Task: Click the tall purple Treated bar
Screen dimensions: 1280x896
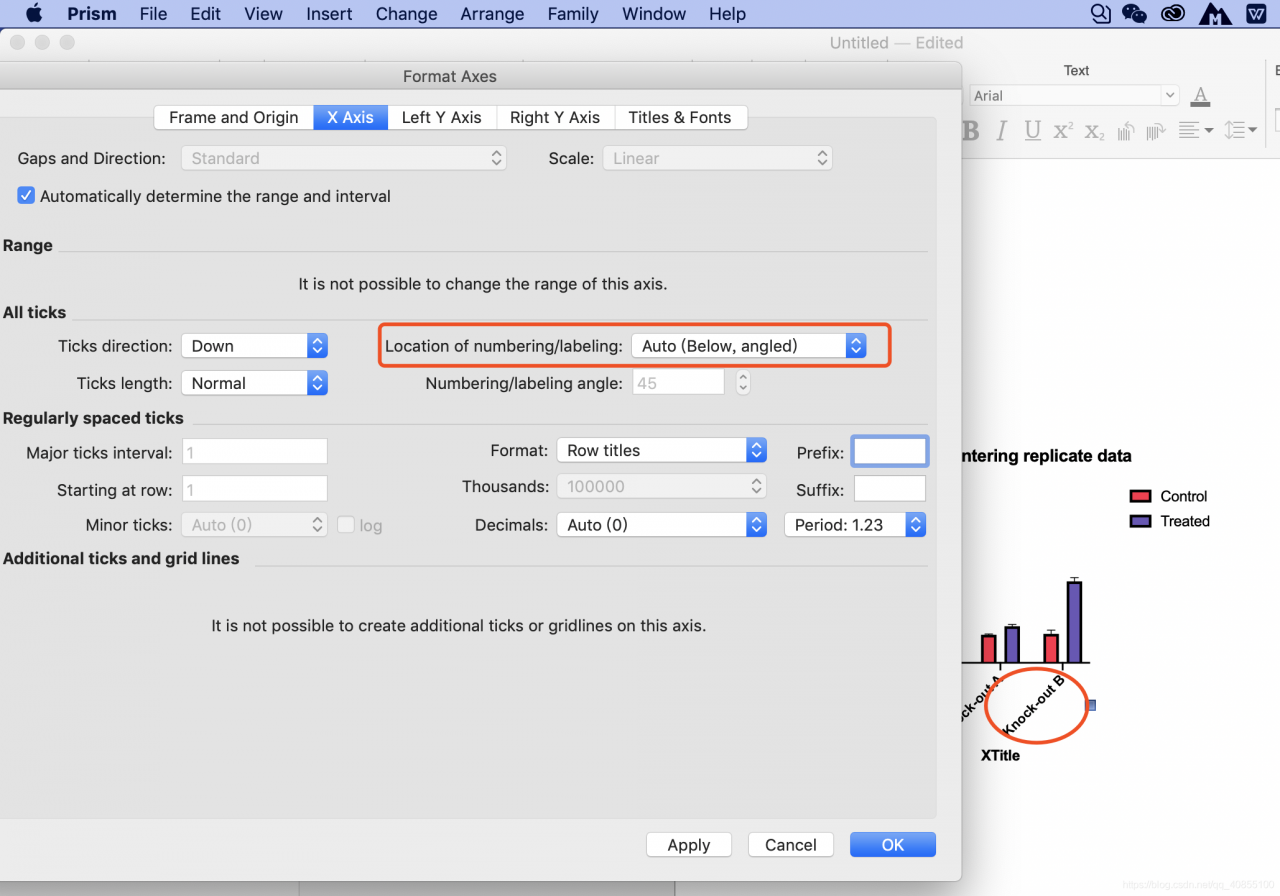Action: [x=1074, y=621]
